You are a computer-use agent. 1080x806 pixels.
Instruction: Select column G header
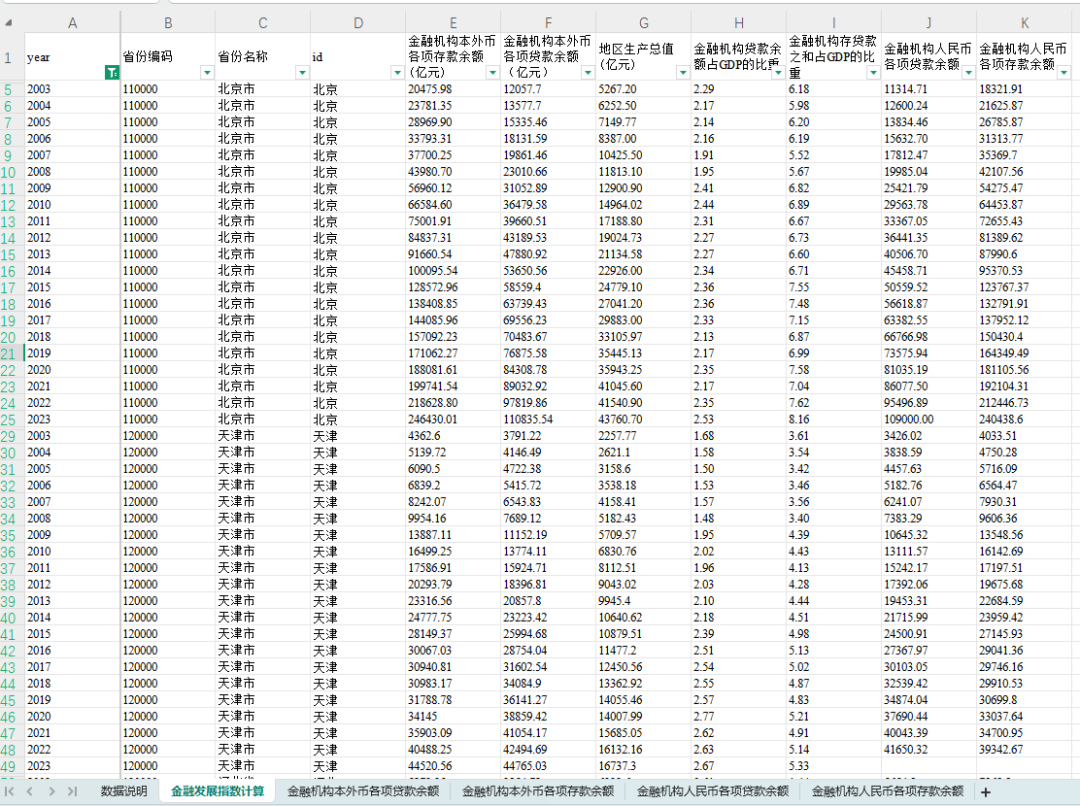(643, 22)
